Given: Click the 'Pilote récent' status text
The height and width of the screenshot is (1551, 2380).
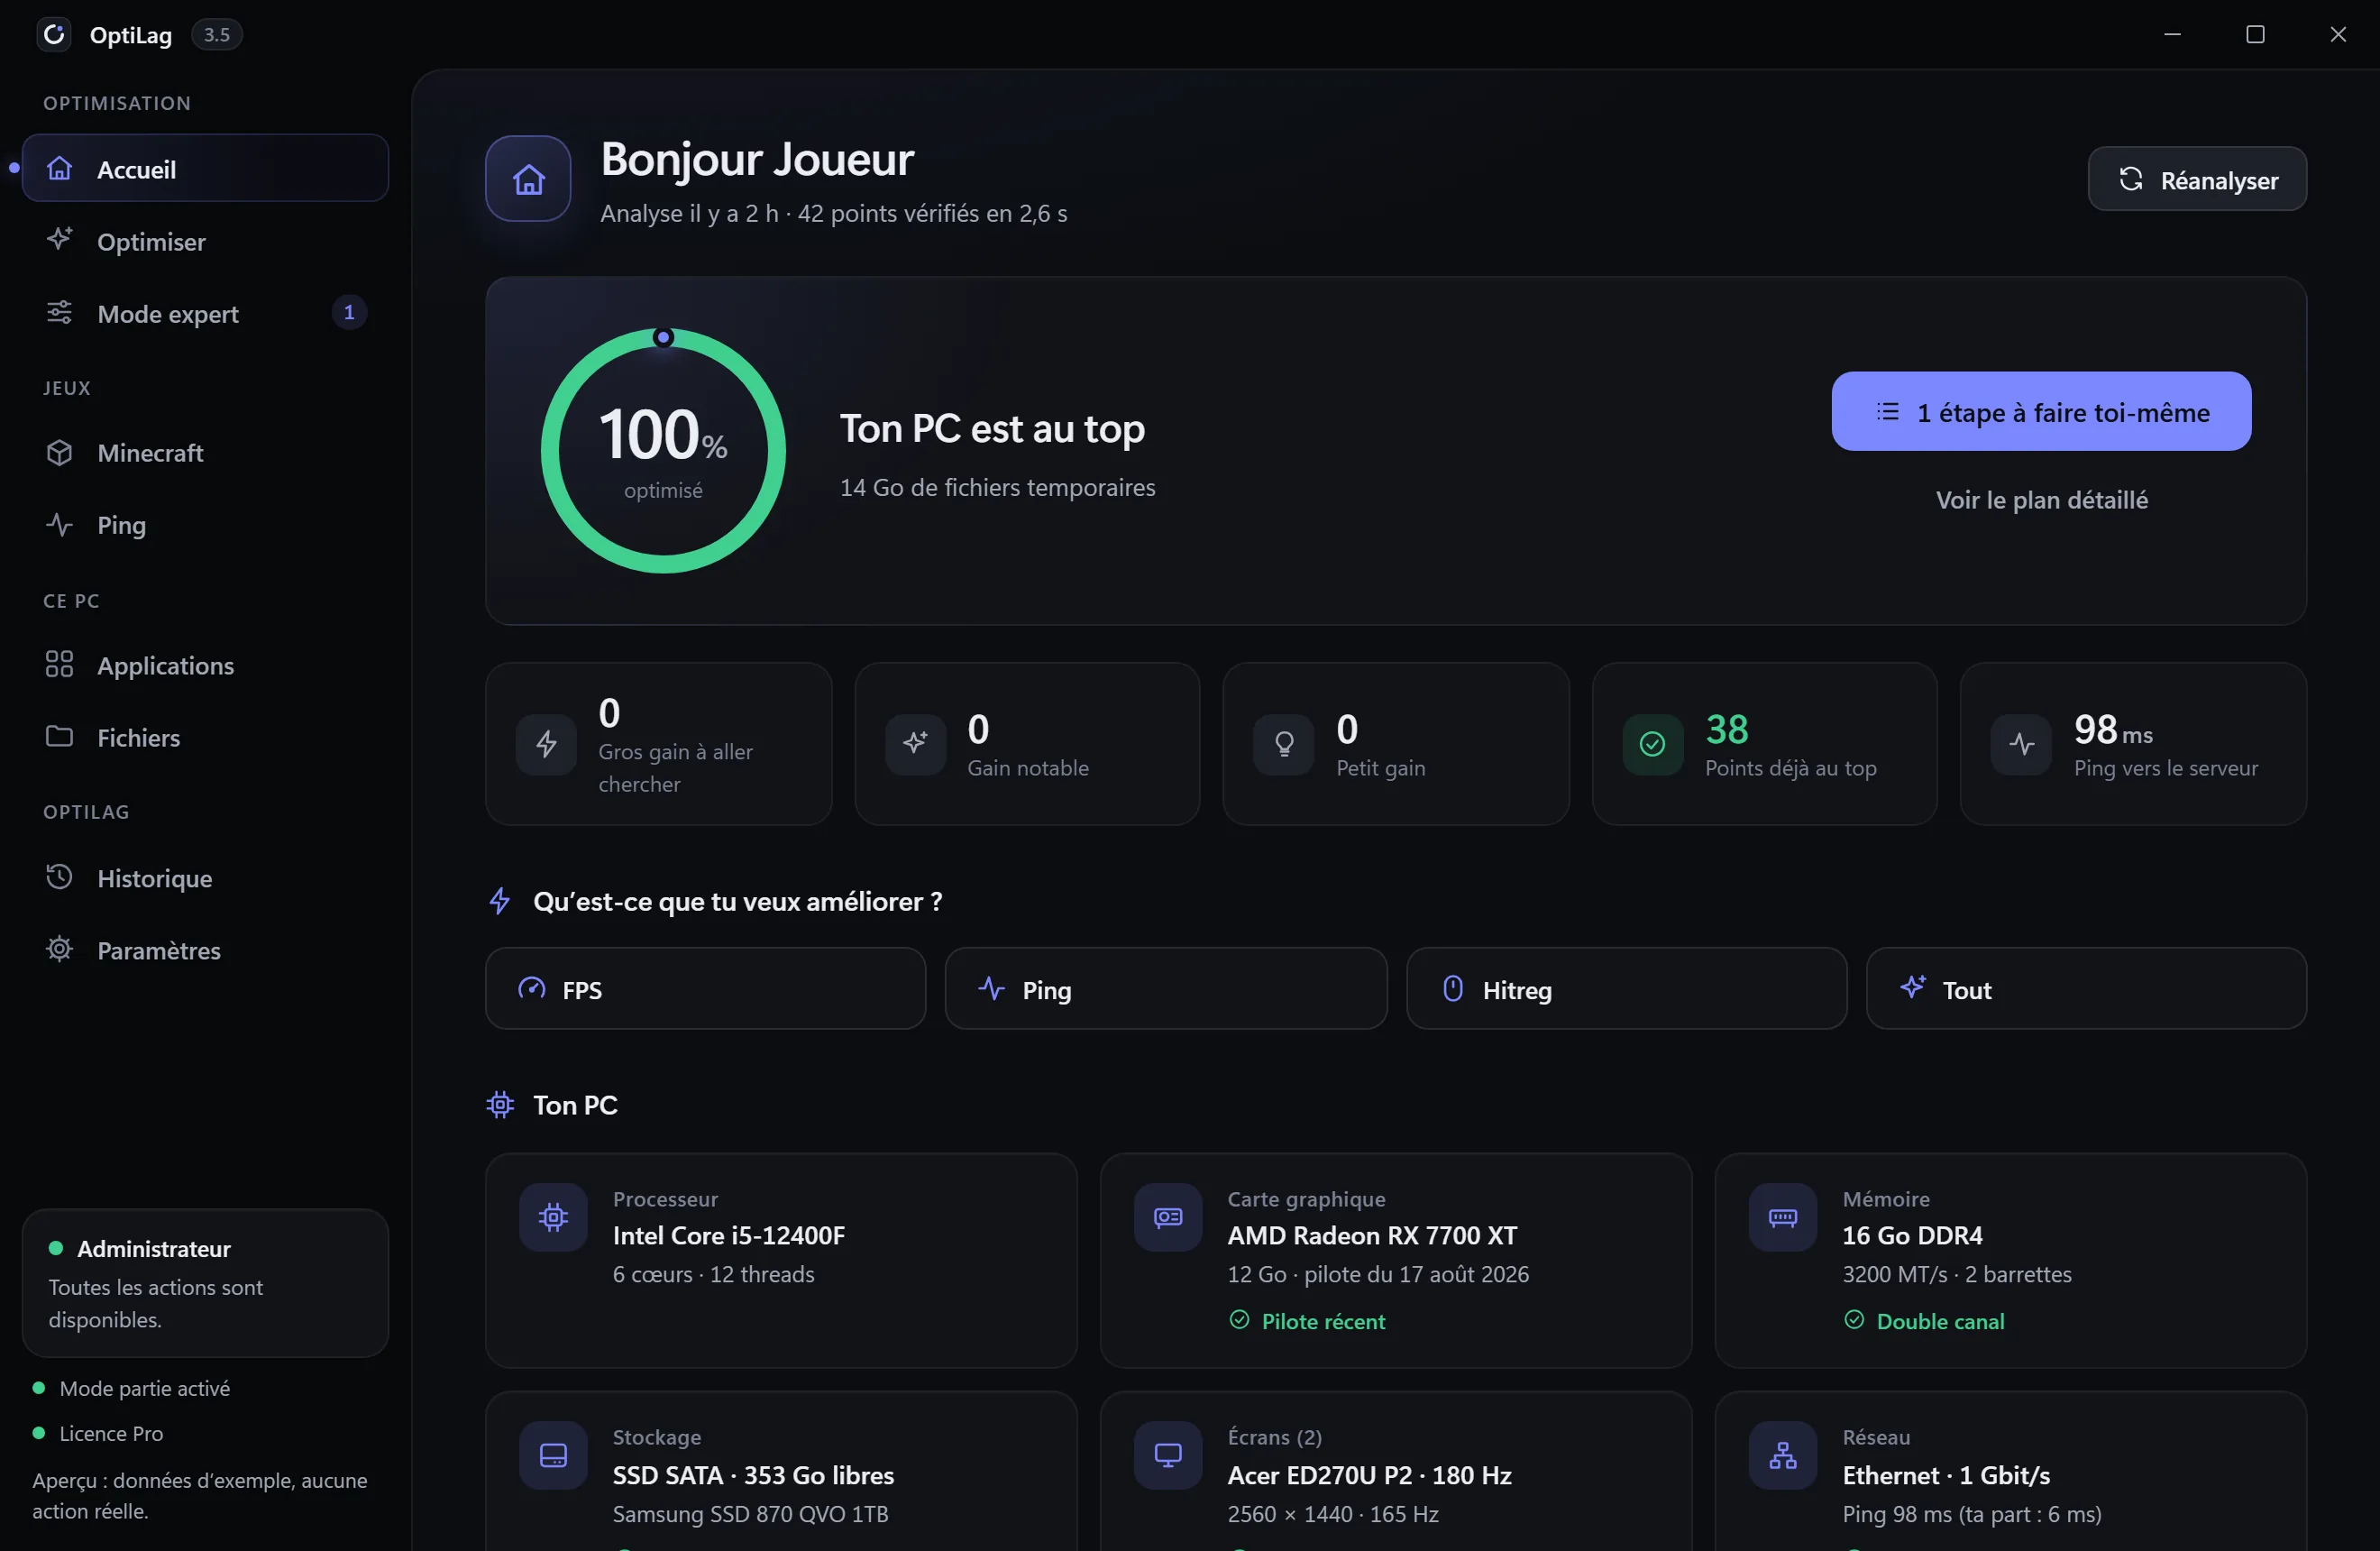Looking at the screenshot, I should coord(1323,1321).
